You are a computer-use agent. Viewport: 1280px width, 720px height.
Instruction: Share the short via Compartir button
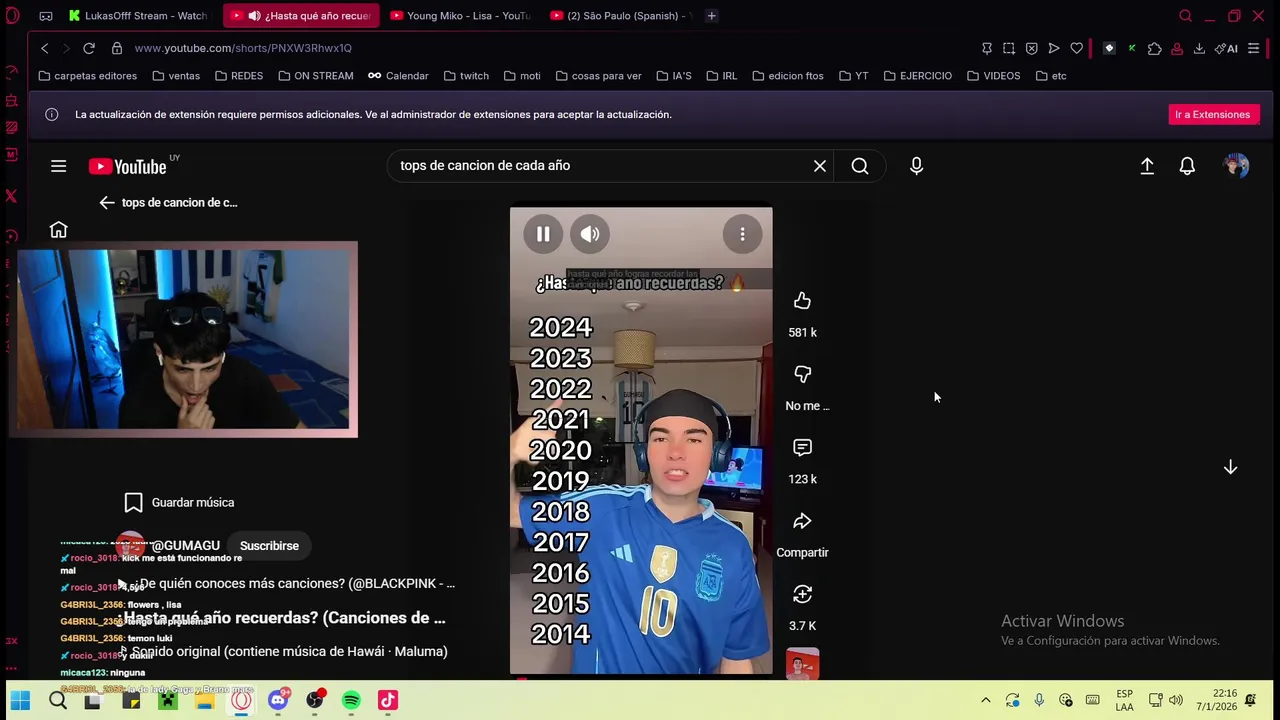[802, 521]
